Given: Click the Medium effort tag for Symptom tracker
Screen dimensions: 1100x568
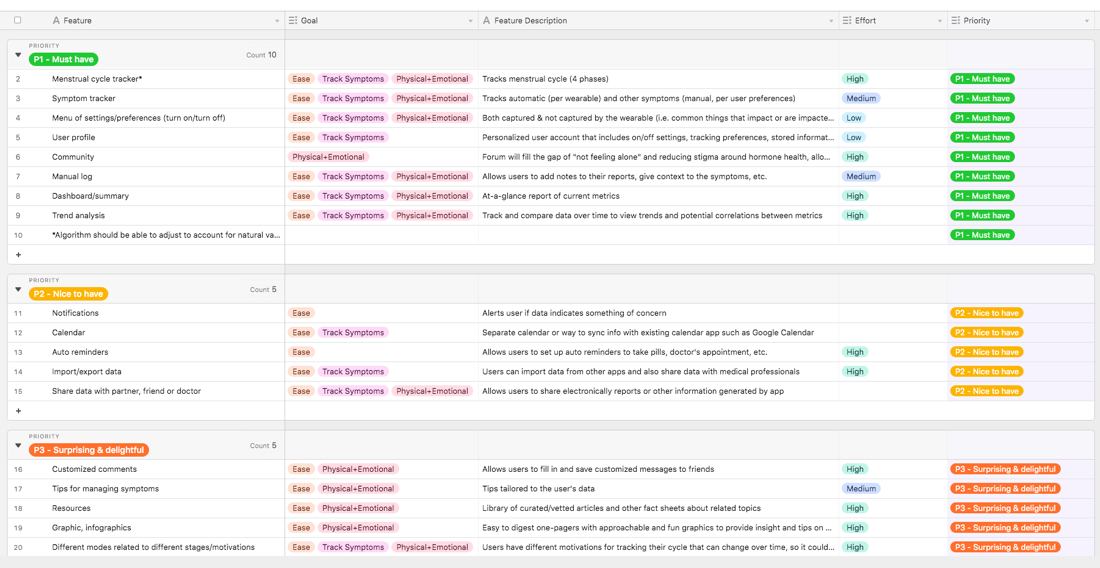Looking at the screenshot, I should coord(861,98).
